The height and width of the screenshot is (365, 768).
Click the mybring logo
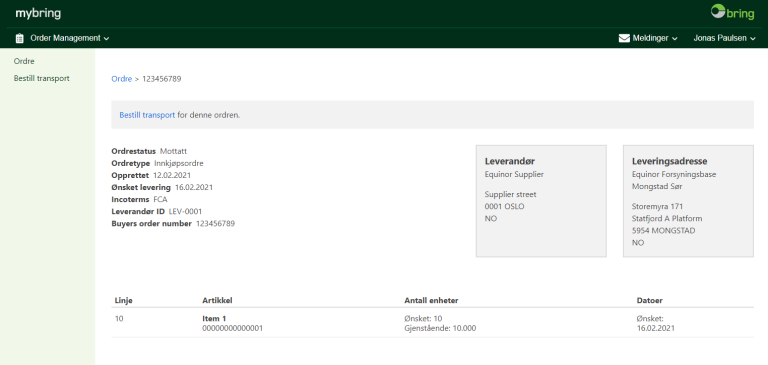(x=38, y=13)
